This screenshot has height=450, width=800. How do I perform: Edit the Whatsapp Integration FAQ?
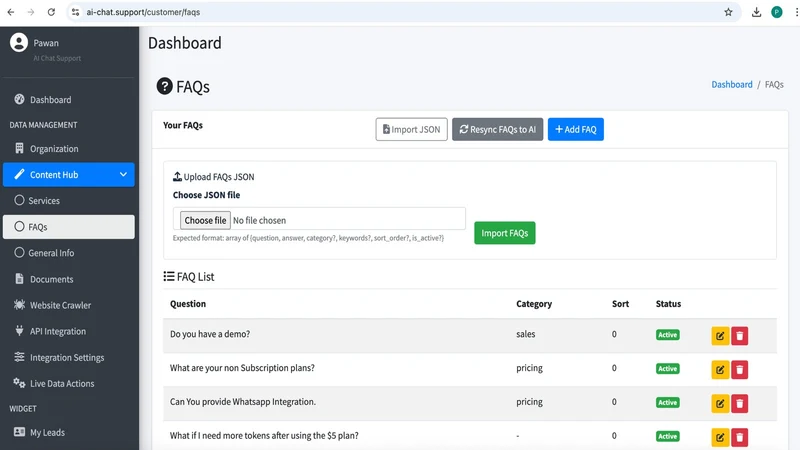point(720,404)
